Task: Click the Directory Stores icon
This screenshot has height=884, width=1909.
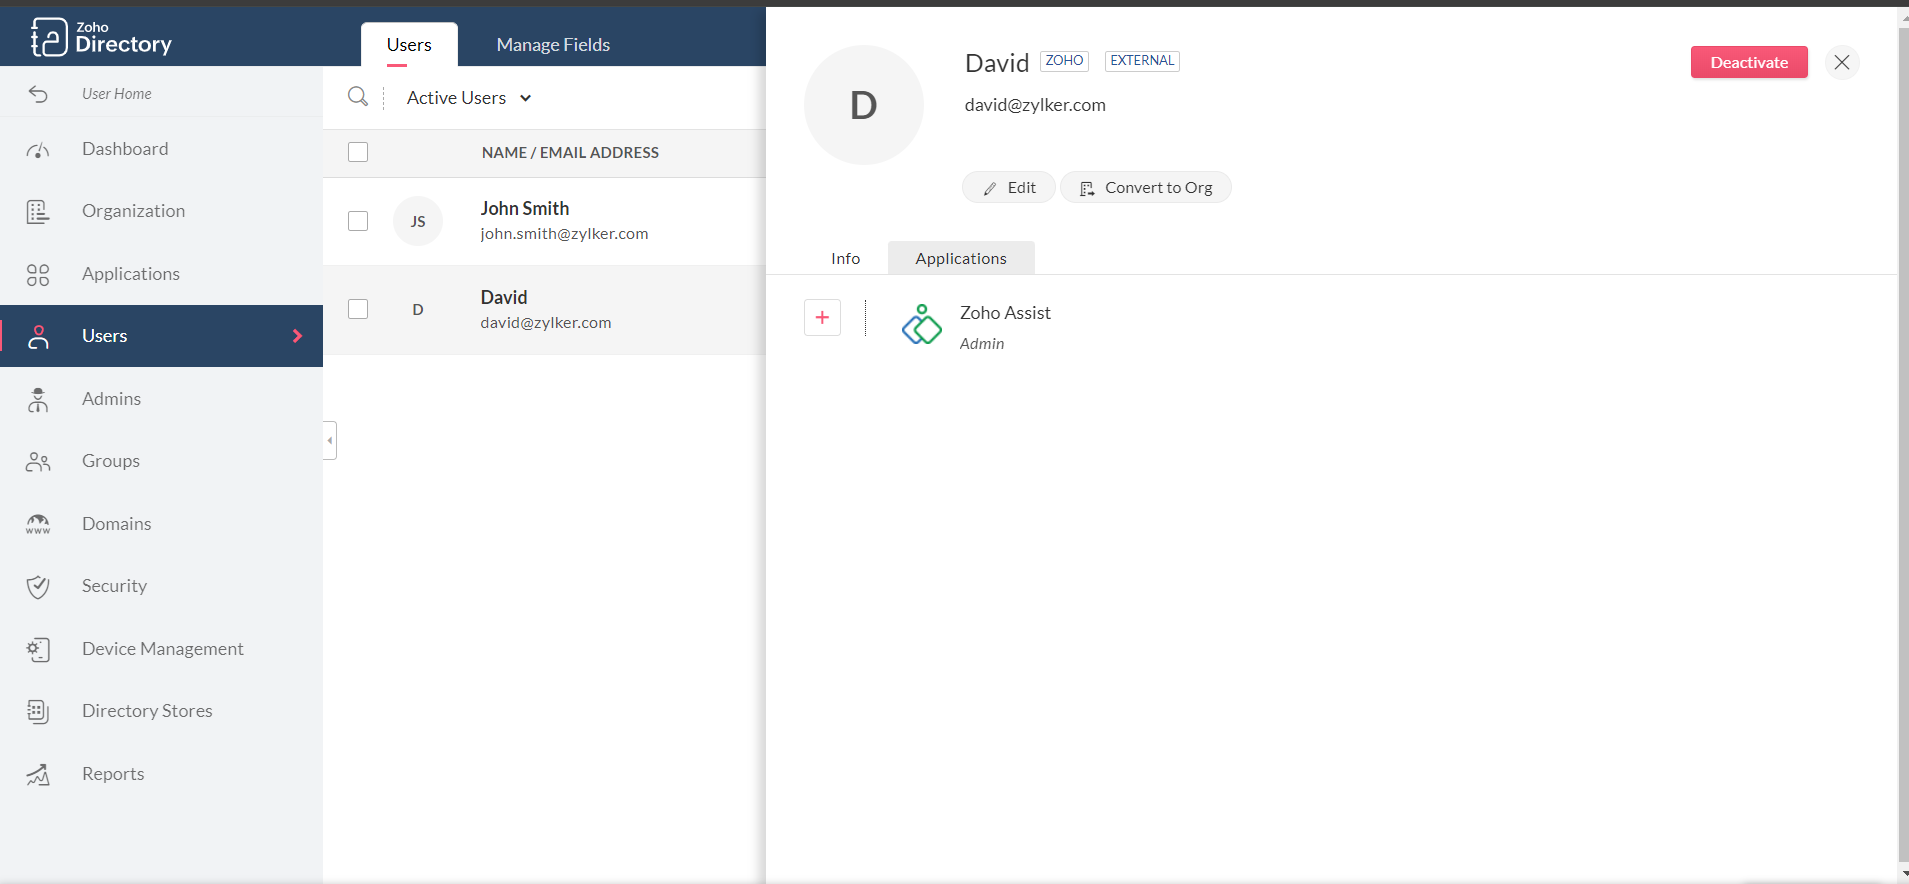Action: (x=38, y=711)
